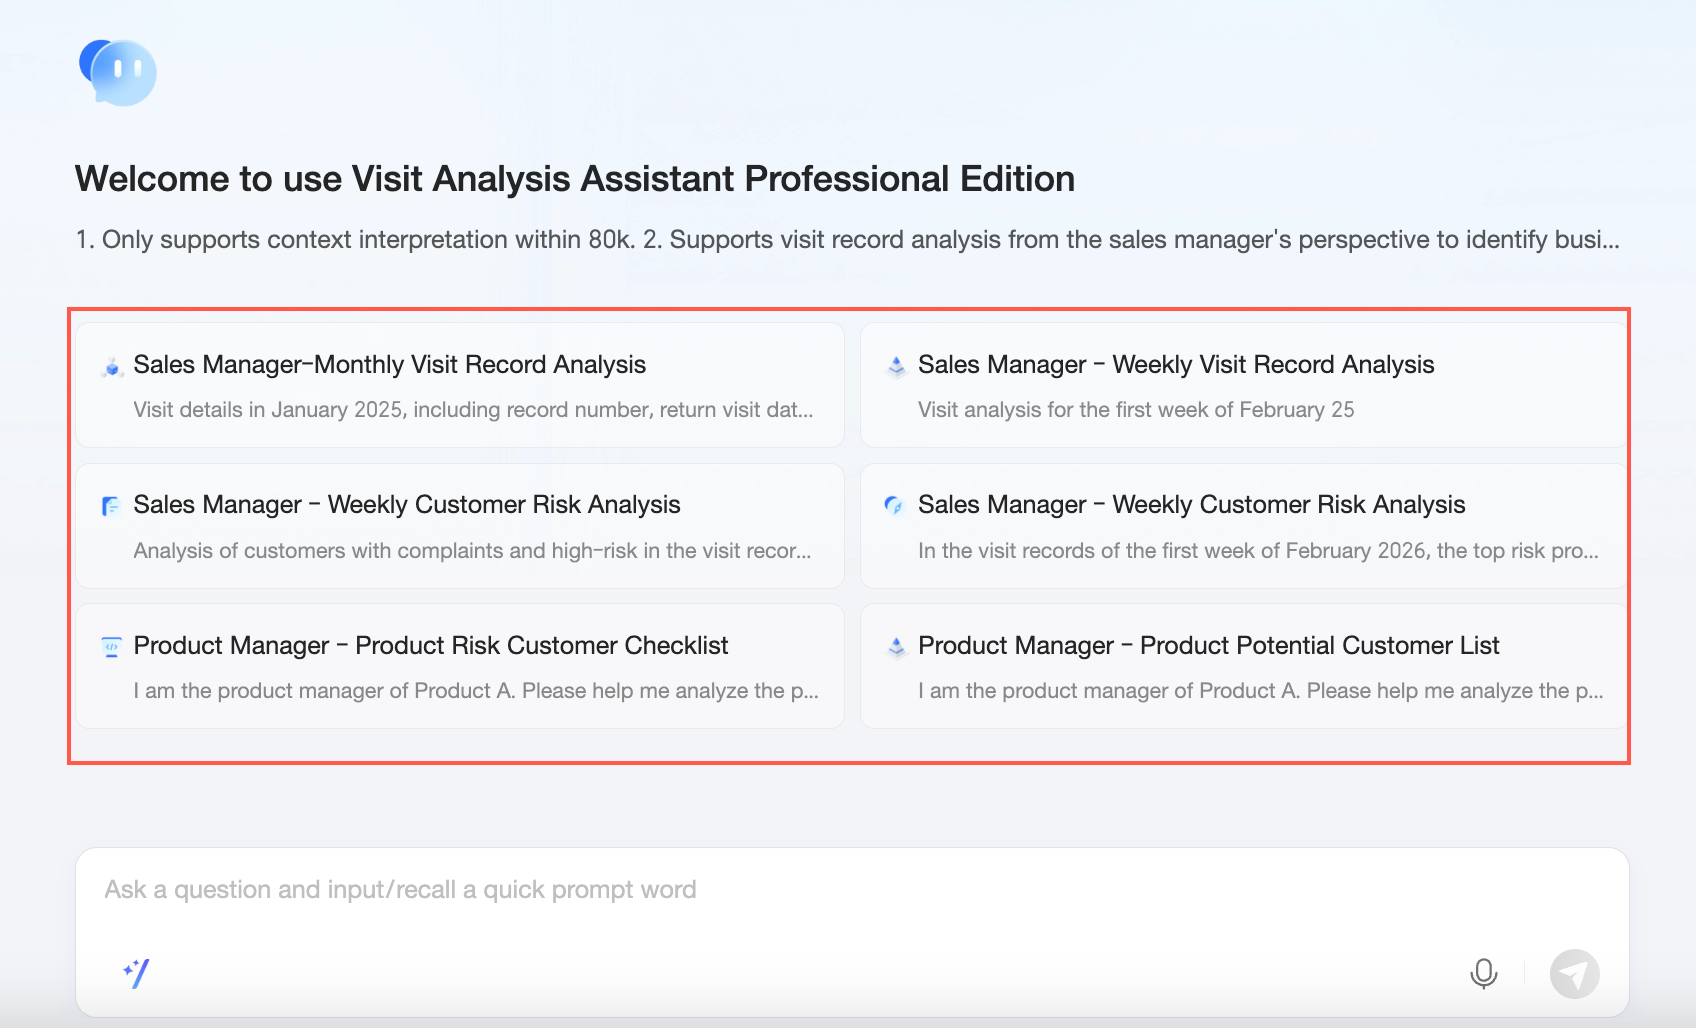Click the chat assistant logo icon
The image size is (1696, 1028).
pyautogui.click(x=118, y=72)
